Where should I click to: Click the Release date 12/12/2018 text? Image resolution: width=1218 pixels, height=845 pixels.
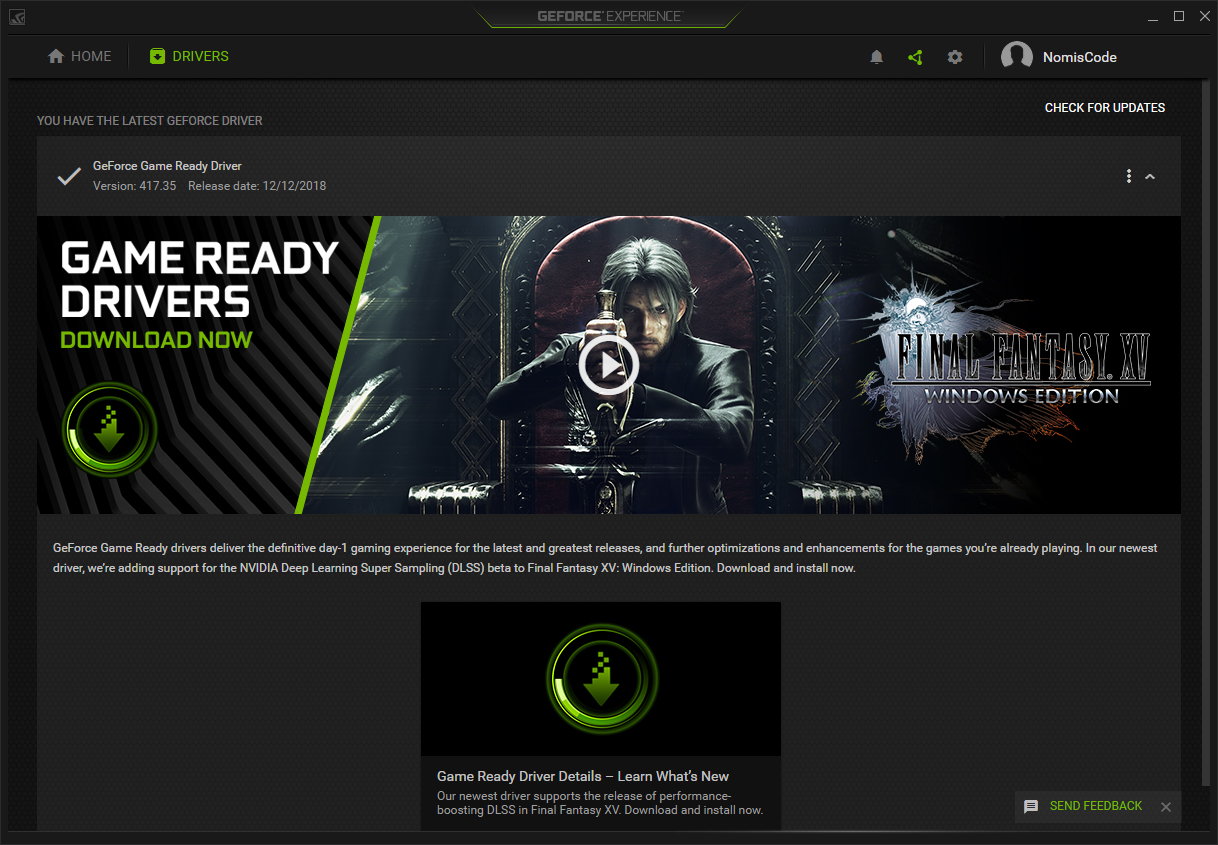point(257,186)
